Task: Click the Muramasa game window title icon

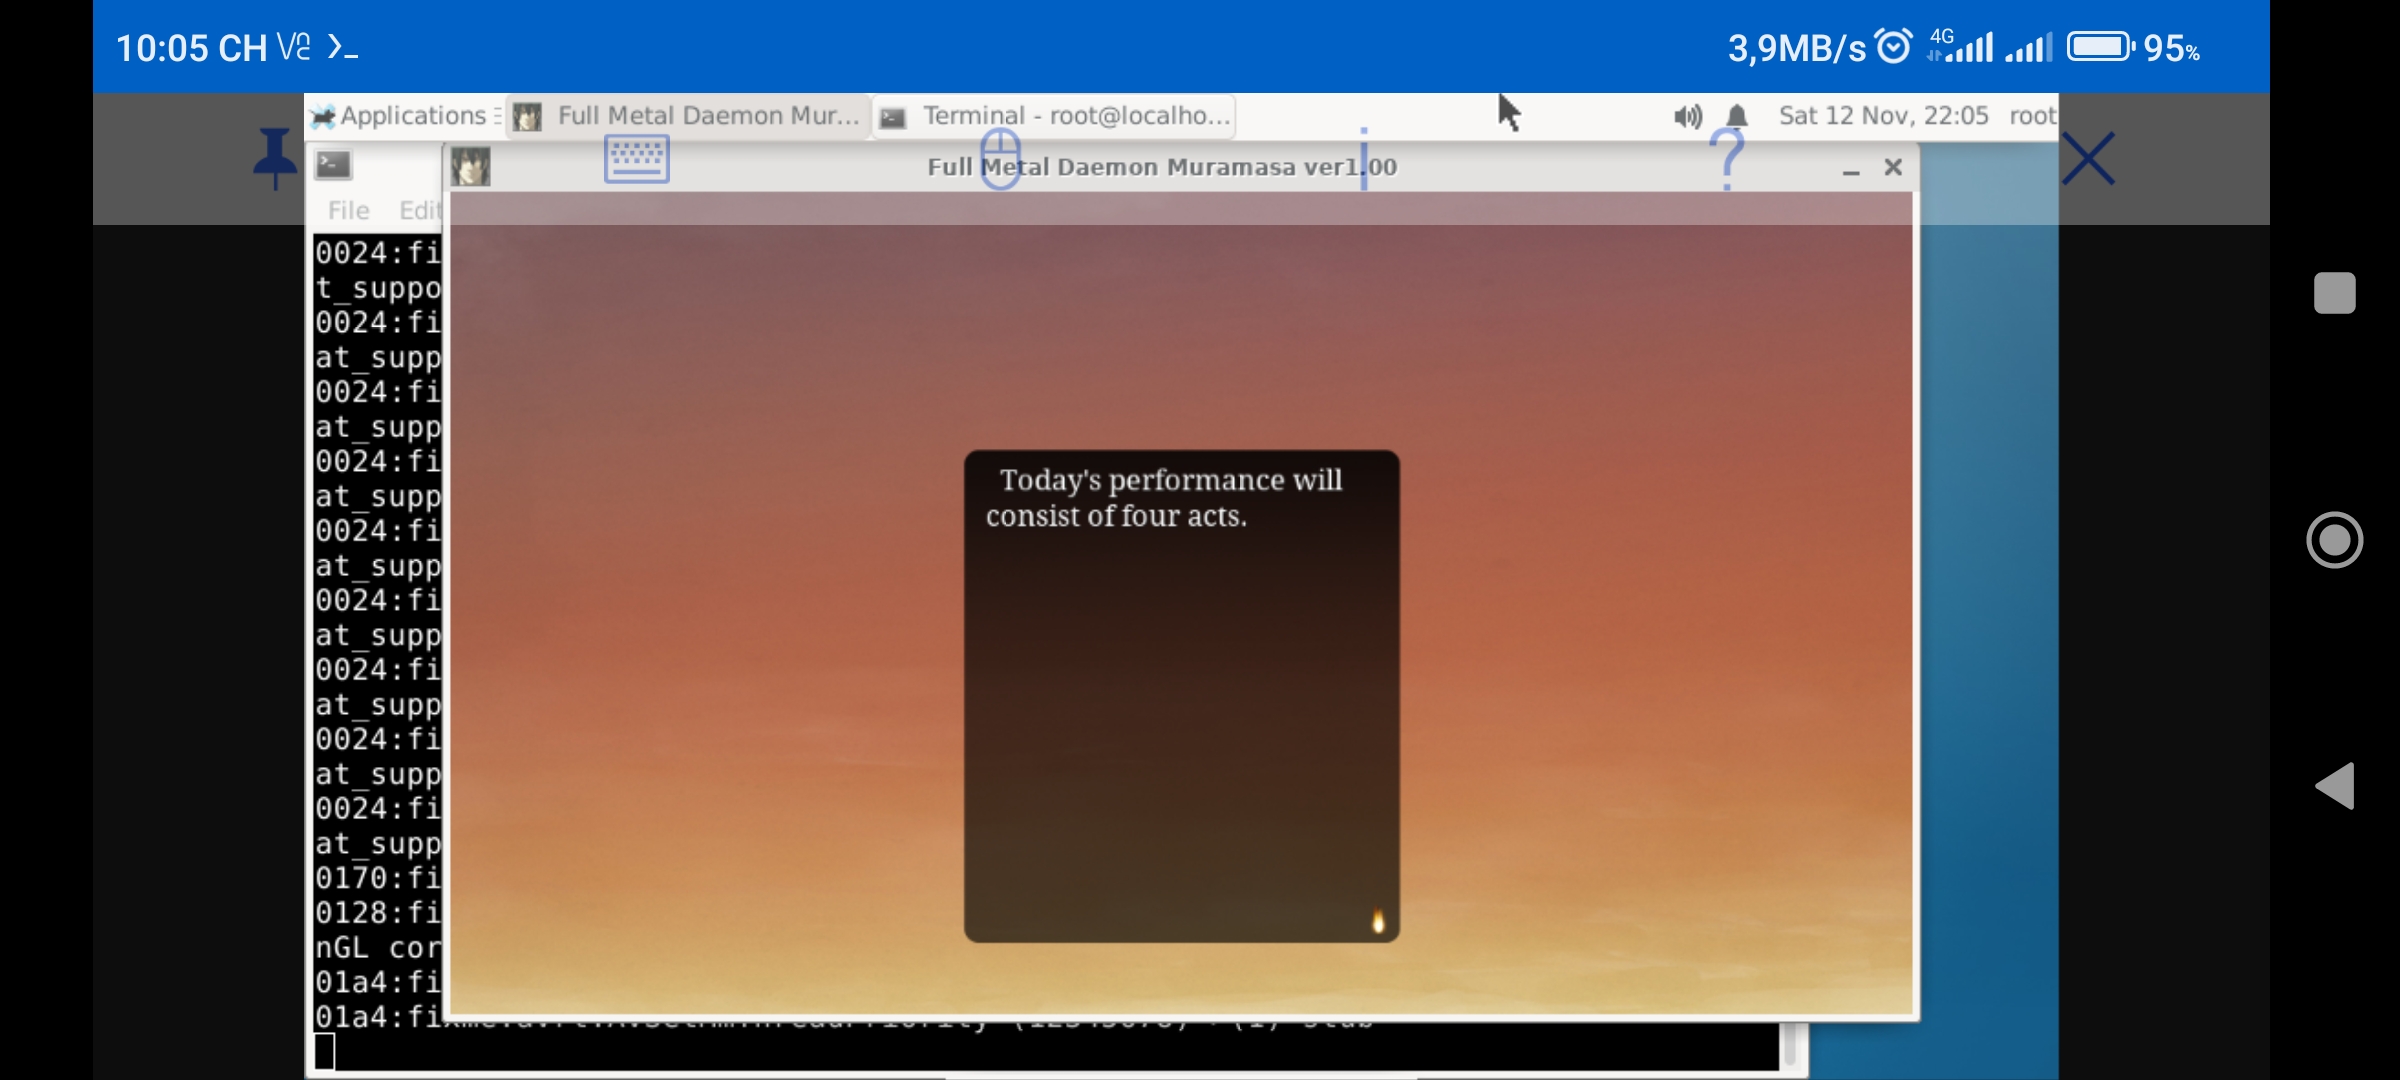Action: pos(471,167)
